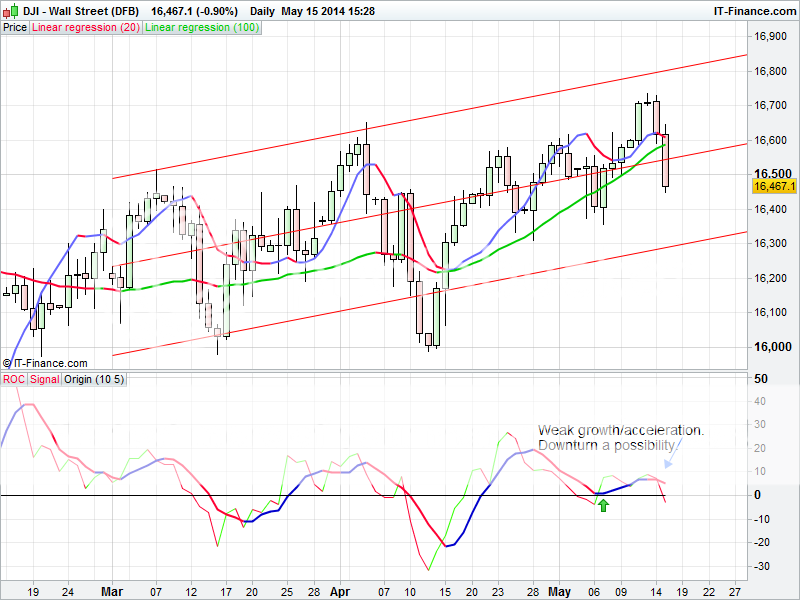Screen dimensions: 800x600
Task: Open Linear regression (100) indicator settings
Action: pos(202,28)
